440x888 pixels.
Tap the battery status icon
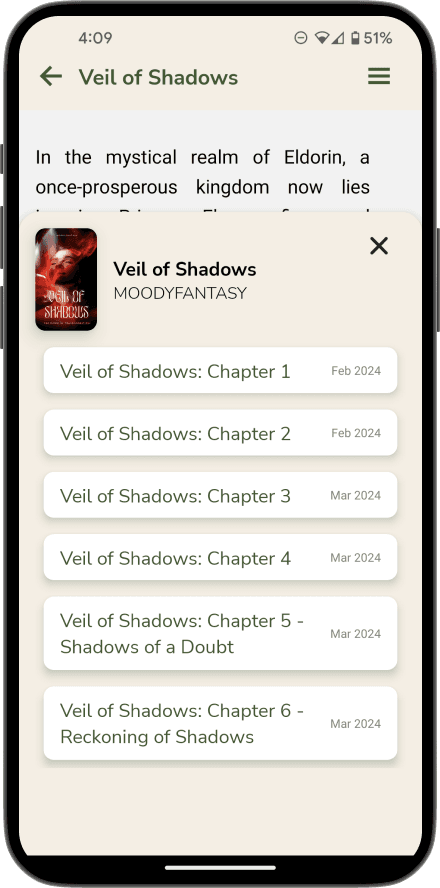[355, 39]
